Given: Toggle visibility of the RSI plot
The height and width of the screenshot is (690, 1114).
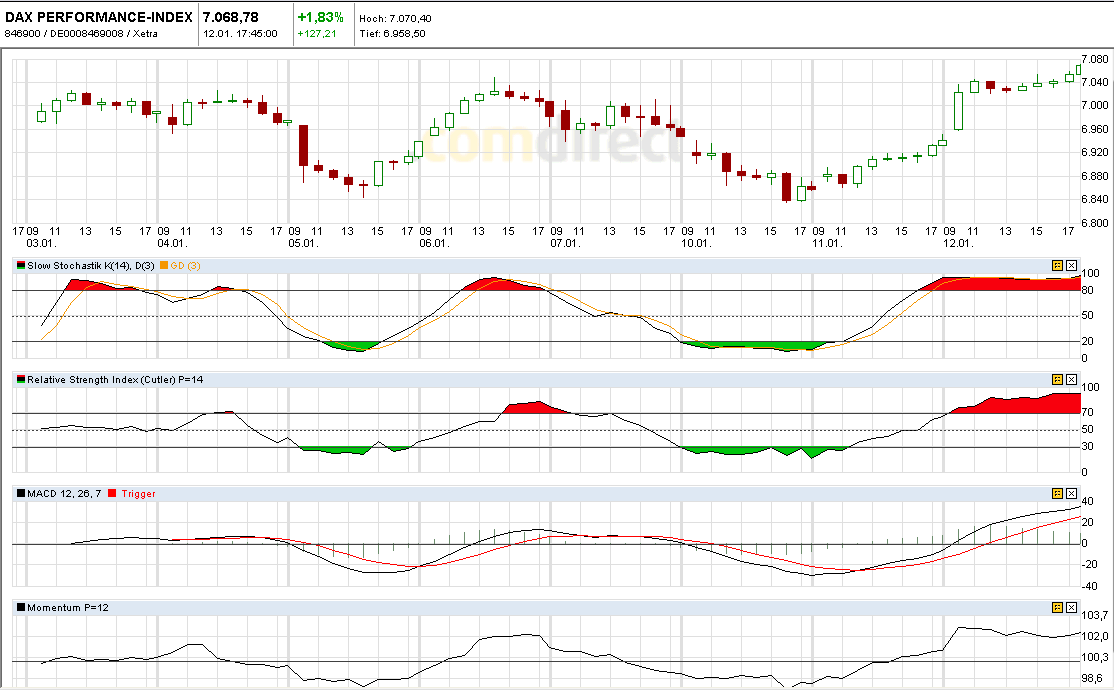Looking at the screenshot, I should point(20,379).
